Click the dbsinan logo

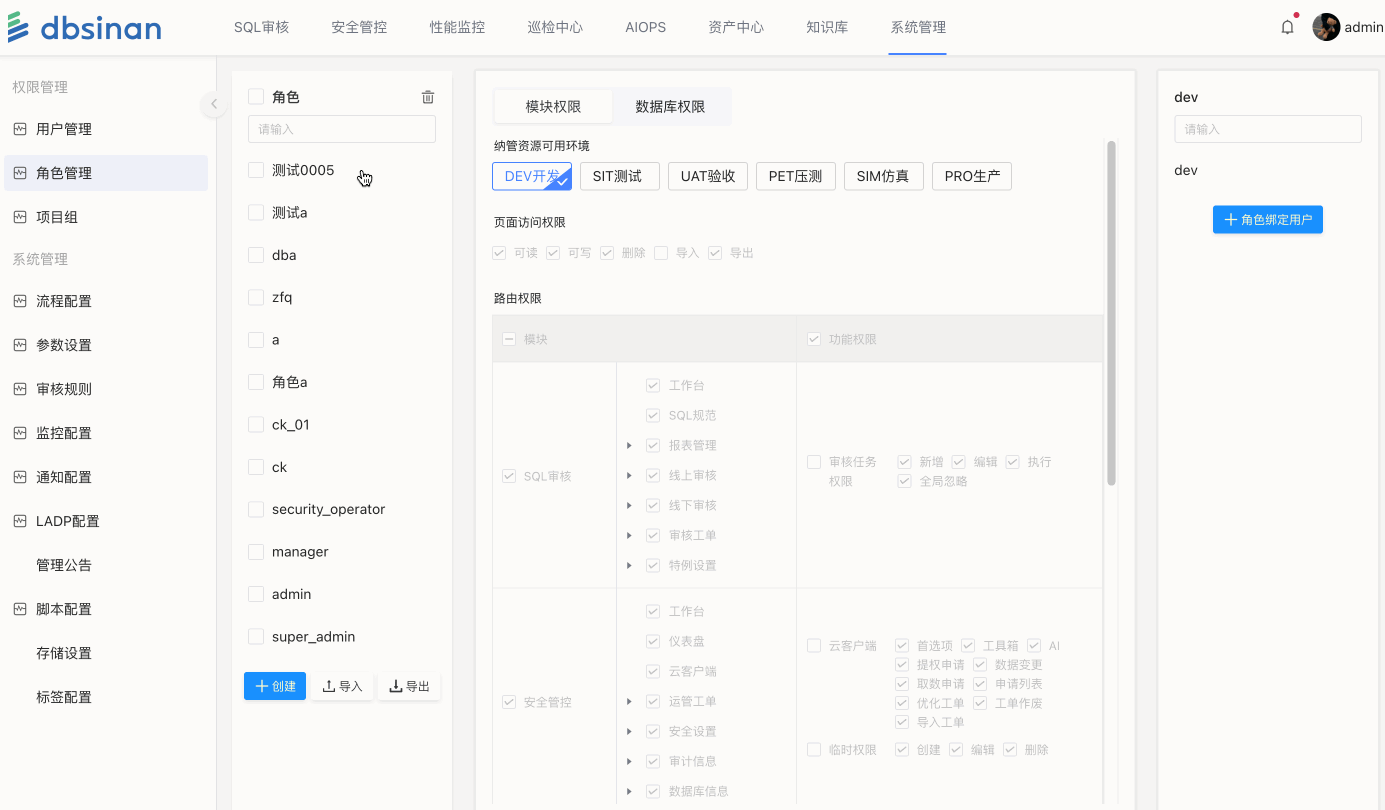84,27
